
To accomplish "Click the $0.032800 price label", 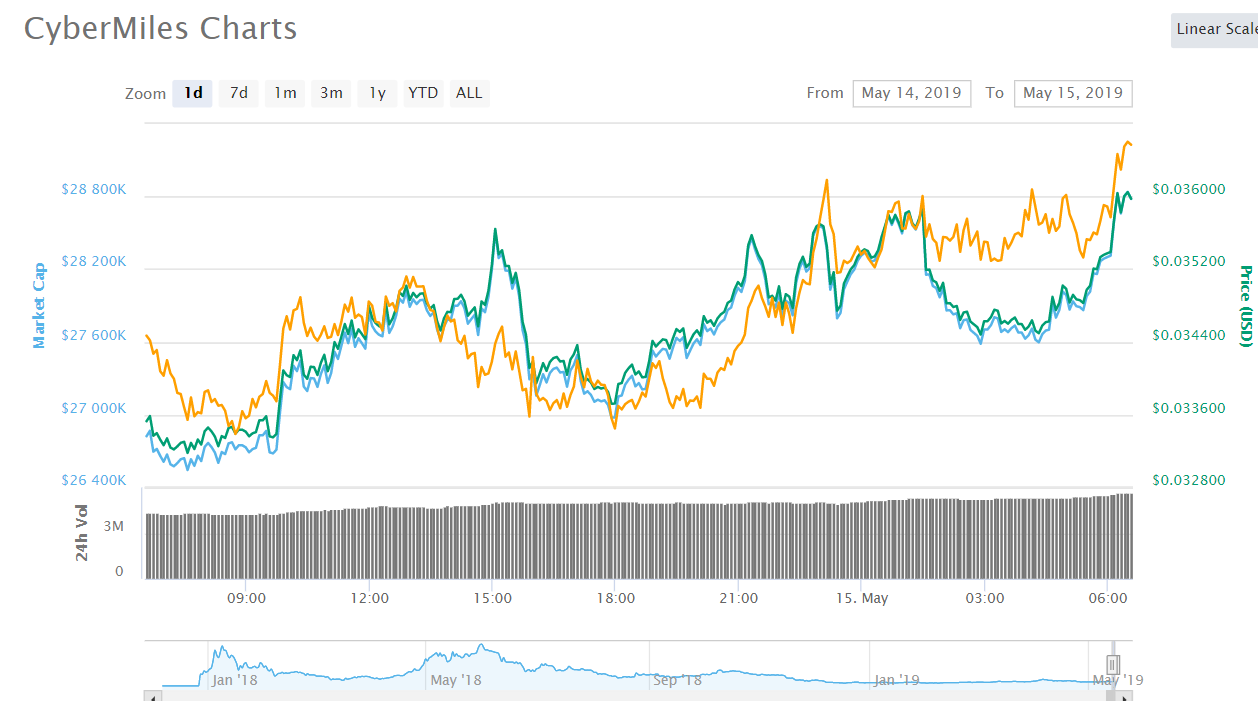I will click(1189, 481).
